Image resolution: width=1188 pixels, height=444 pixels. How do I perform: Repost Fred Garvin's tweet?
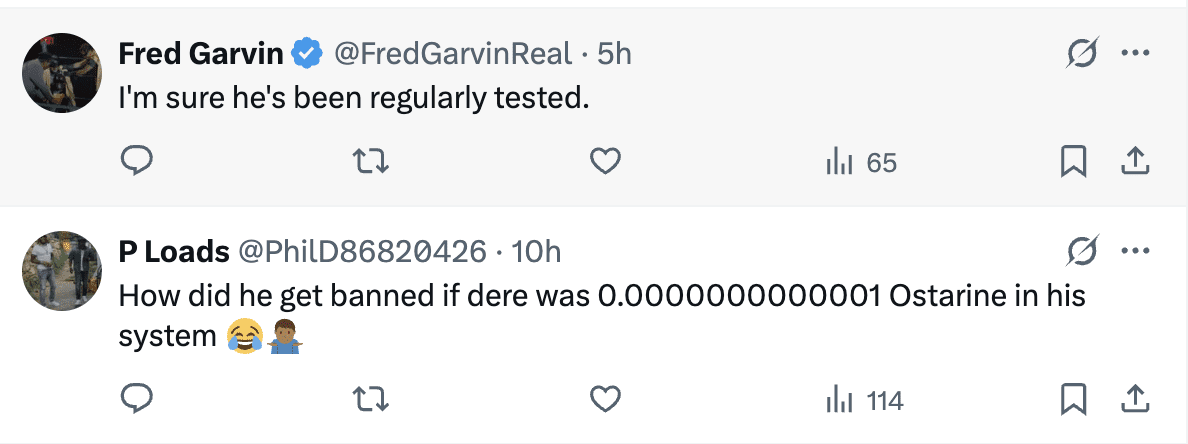(371, 161)
